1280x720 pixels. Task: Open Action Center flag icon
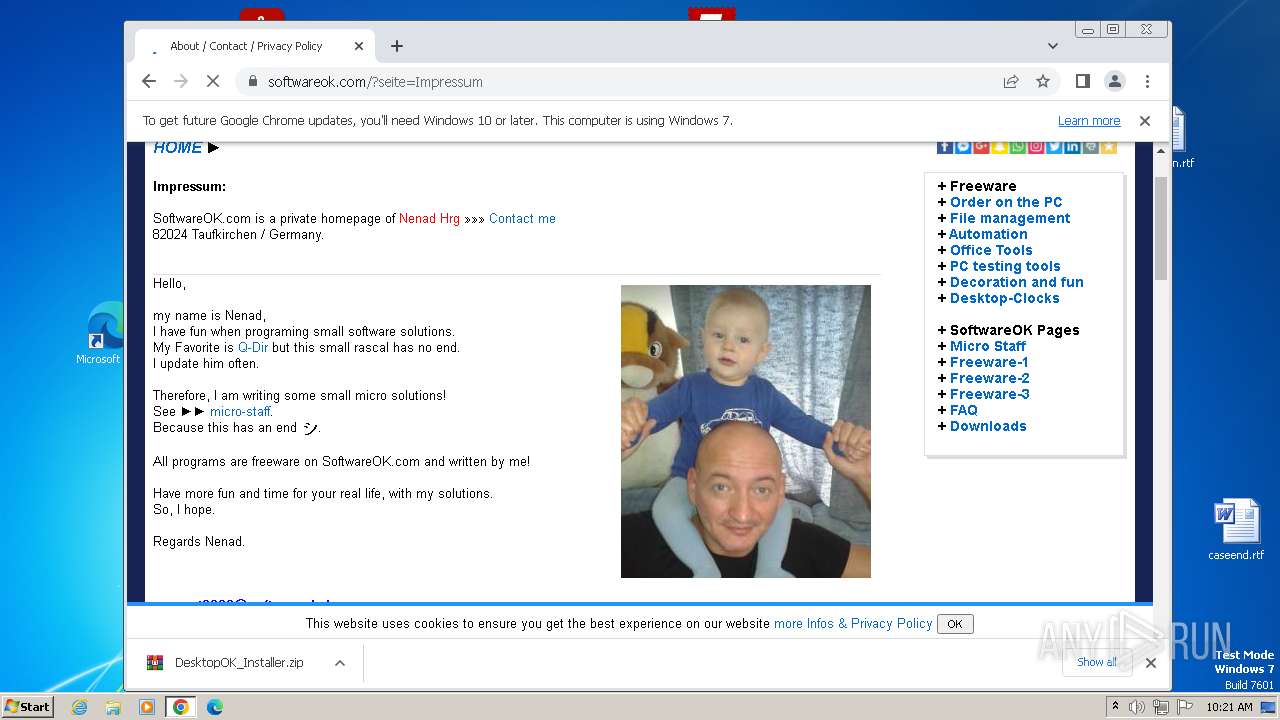coord(1185,707)
